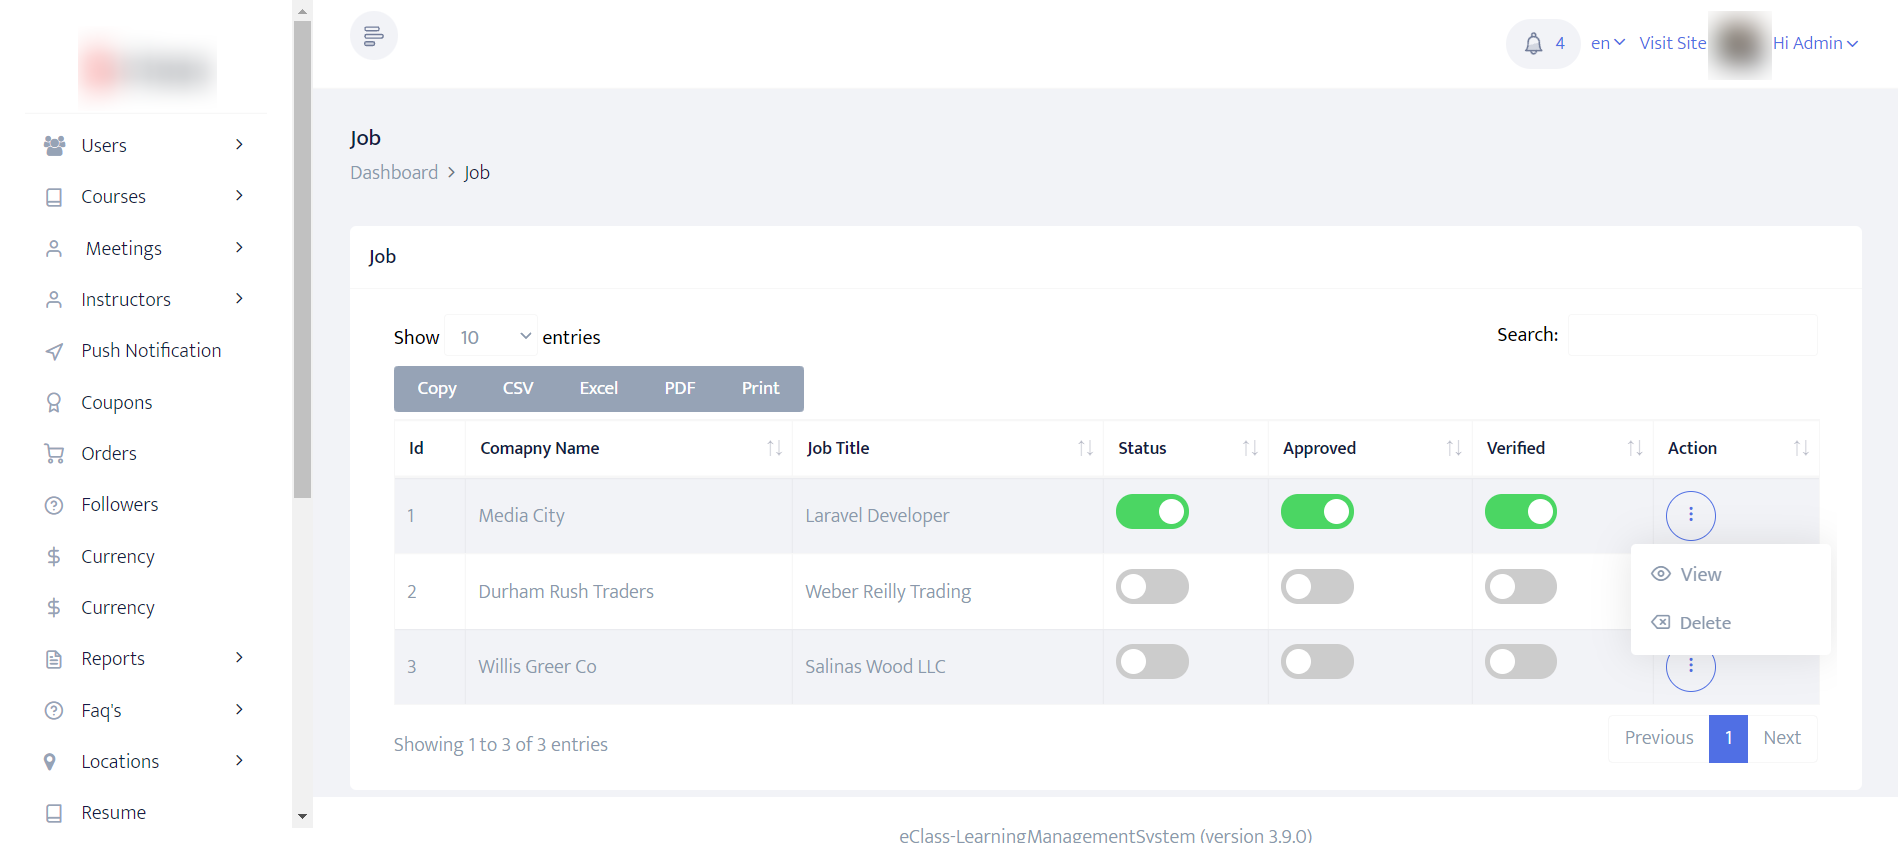The image size is (1898, 843).
Task: Toggle sidebar with hamburger menu icon
Action: pyautogui.click(x=373, y=36)
